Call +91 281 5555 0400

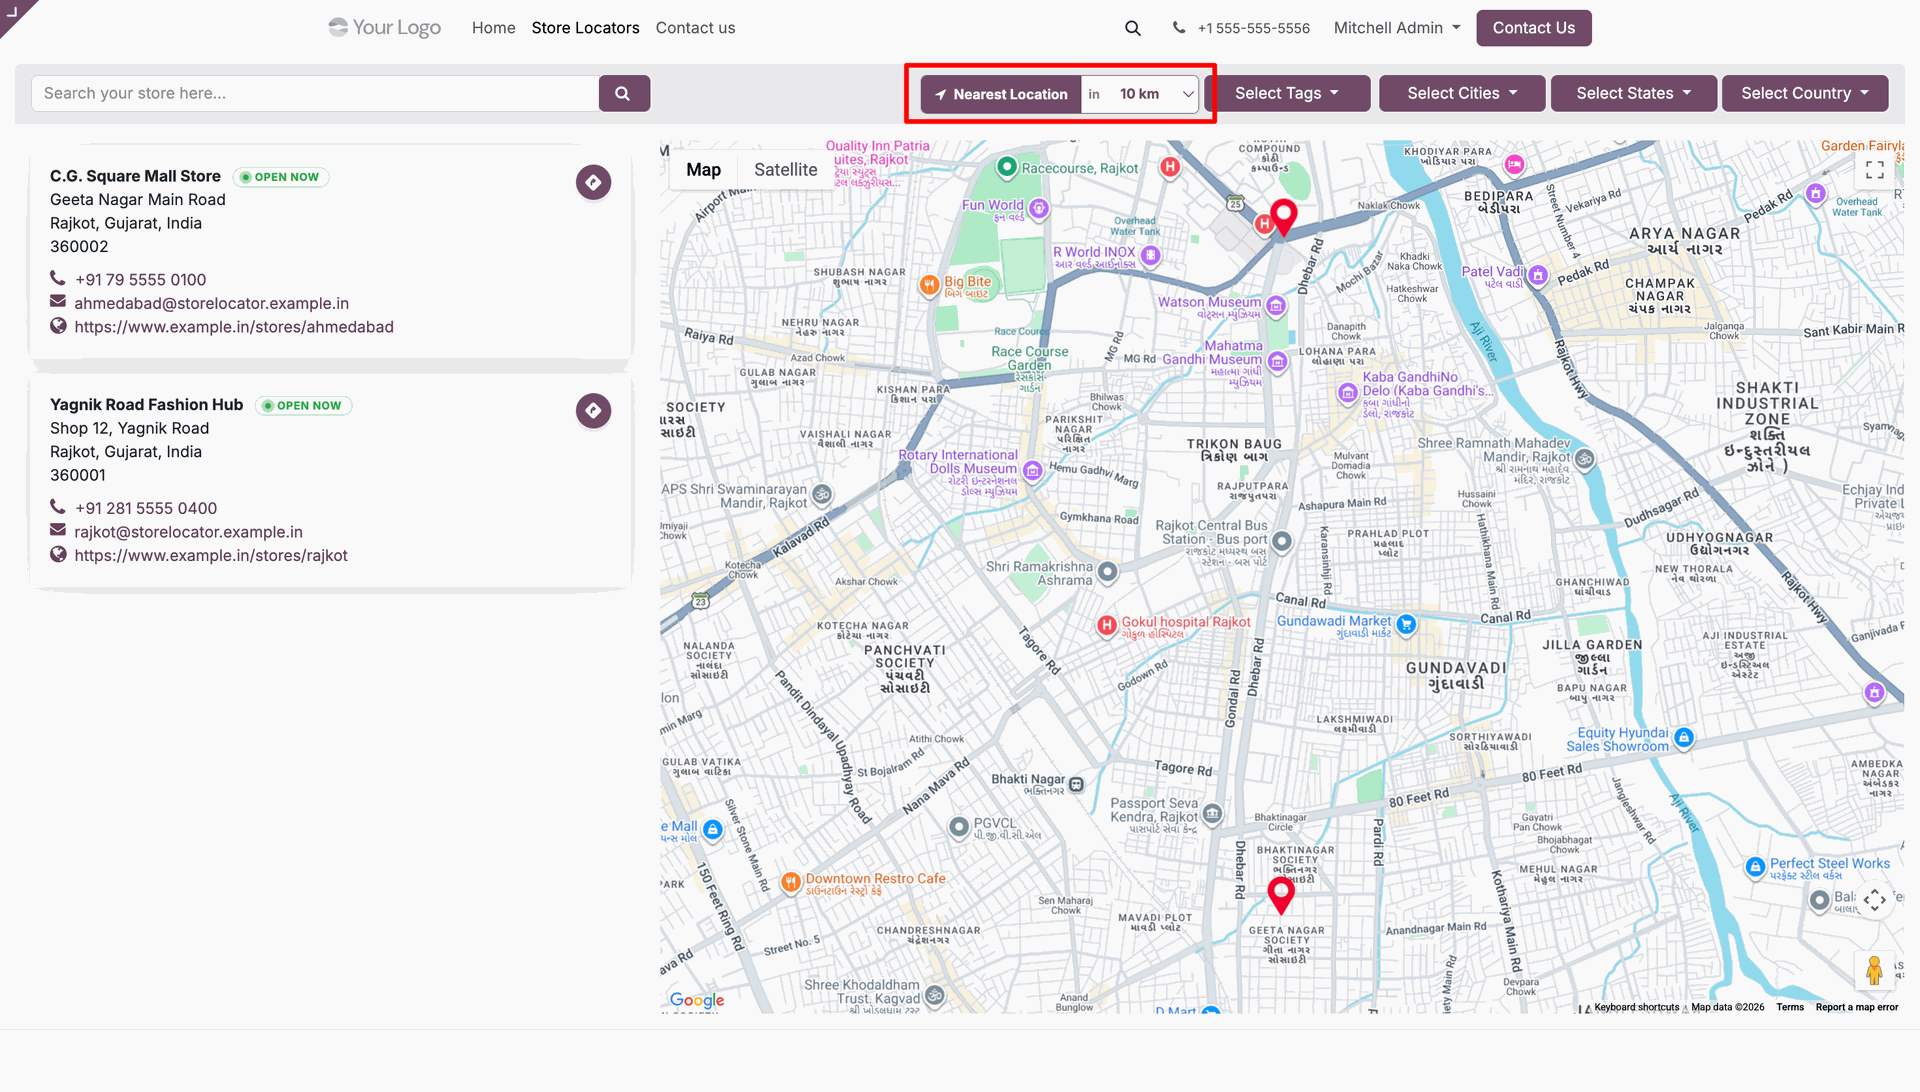pos(146,508)
